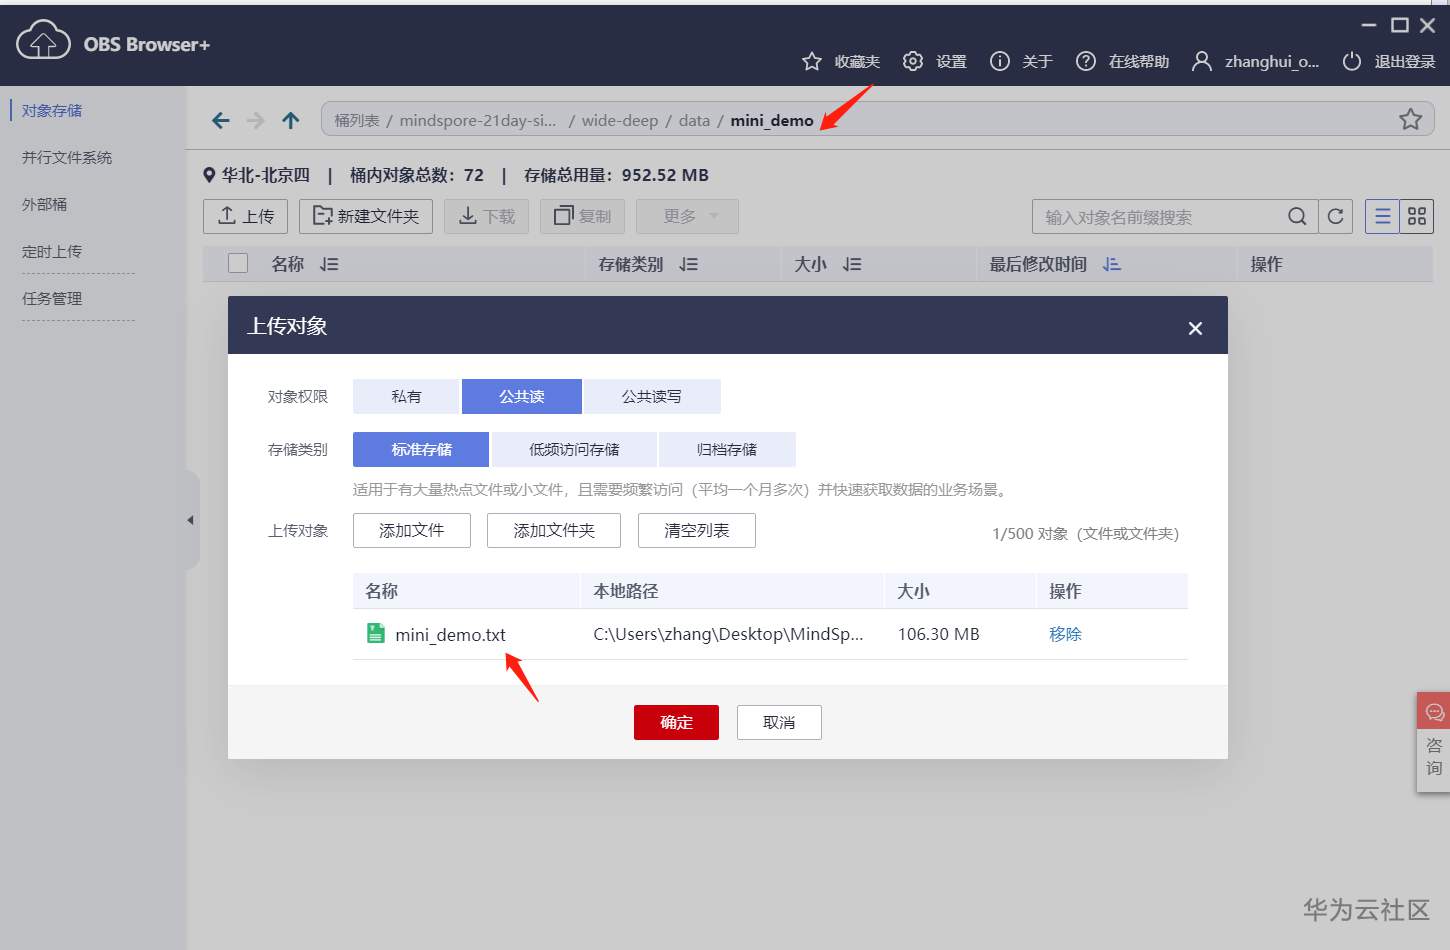Image resolution: width=1450 pixels, height=950 pixels.
Task: Go back with the left arrow
Action: [x=221, y=120]
